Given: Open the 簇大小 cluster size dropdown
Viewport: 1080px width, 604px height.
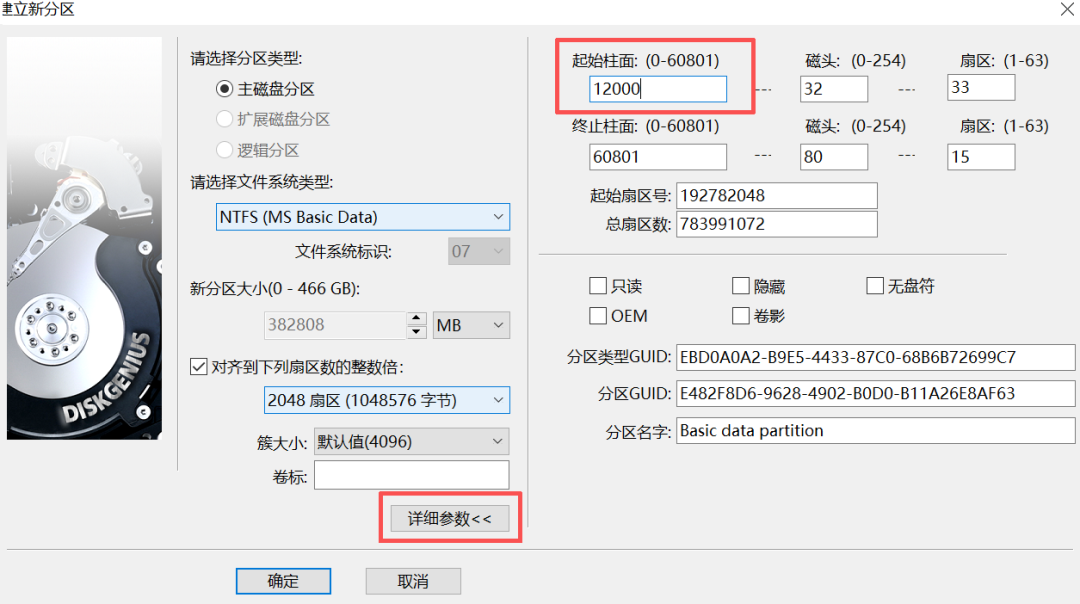Looking at the screenshot, I should [x=411, y=441].
